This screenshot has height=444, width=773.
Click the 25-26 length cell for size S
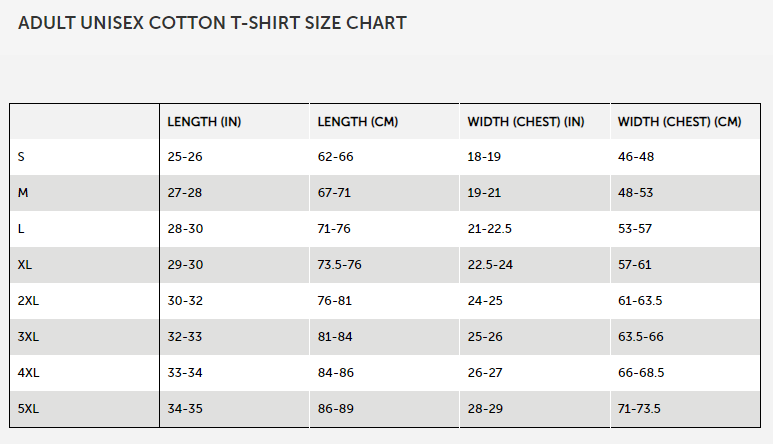point(185,157)
